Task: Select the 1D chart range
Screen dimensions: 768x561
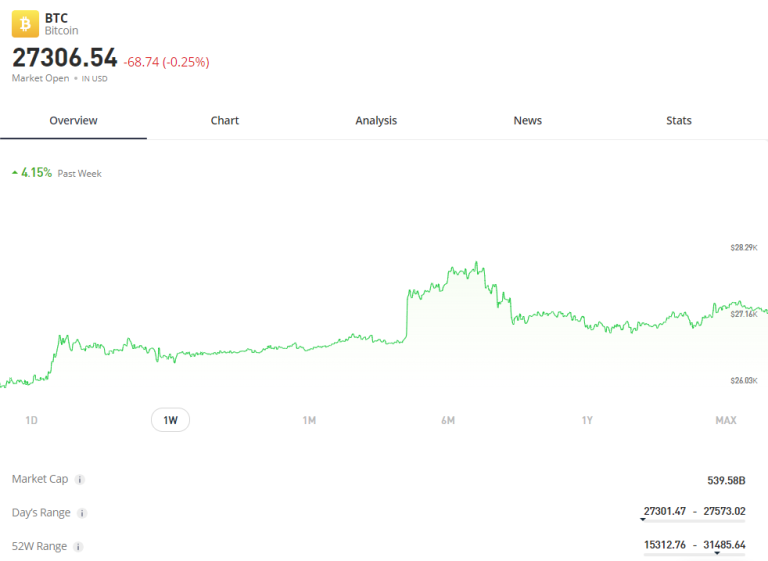Action: pos(31,420)
